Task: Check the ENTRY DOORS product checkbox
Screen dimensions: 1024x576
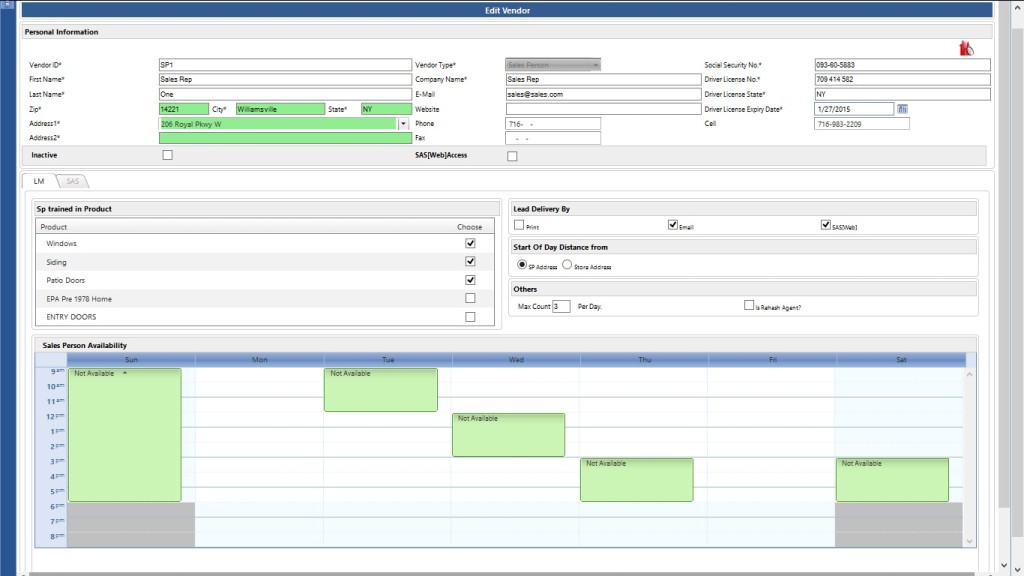Action: pos(470,317)
